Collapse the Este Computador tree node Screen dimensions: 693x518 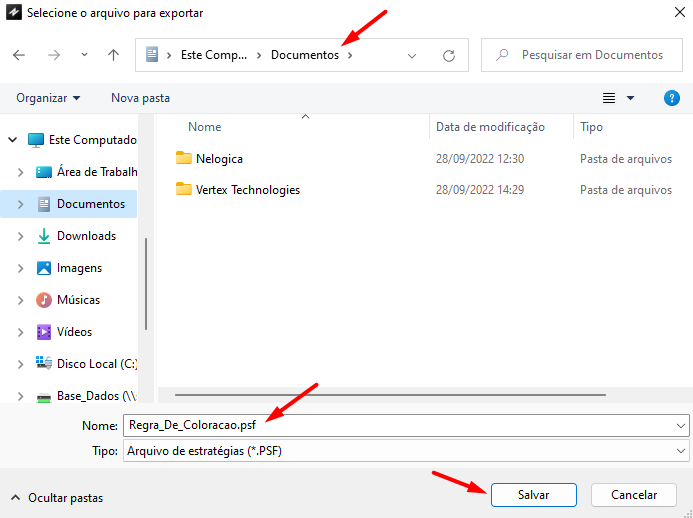[x=11, y=140]
